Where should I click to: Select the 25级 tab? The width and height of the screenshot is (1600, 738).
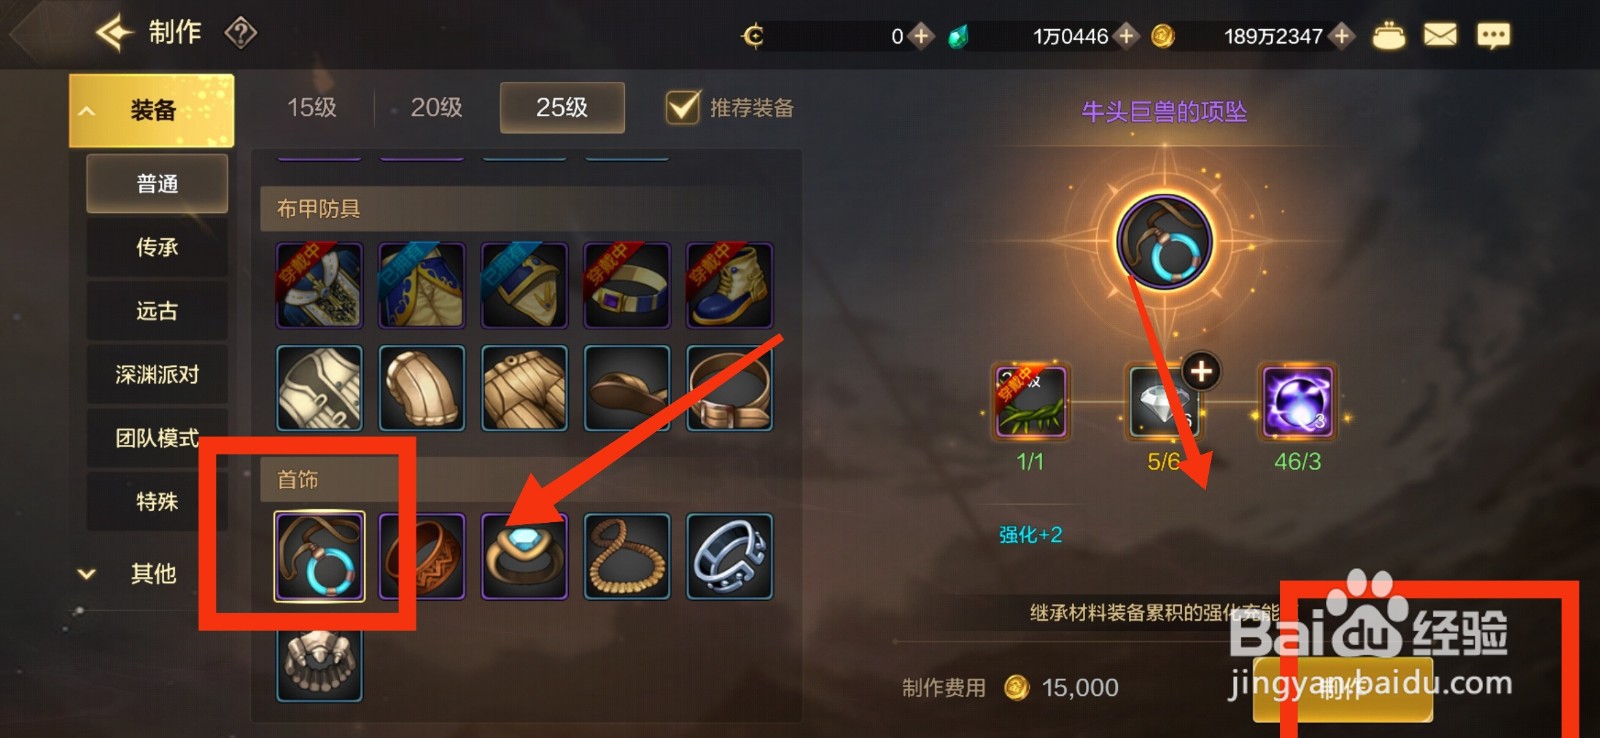pyautogui.click(x=562, y=107)
